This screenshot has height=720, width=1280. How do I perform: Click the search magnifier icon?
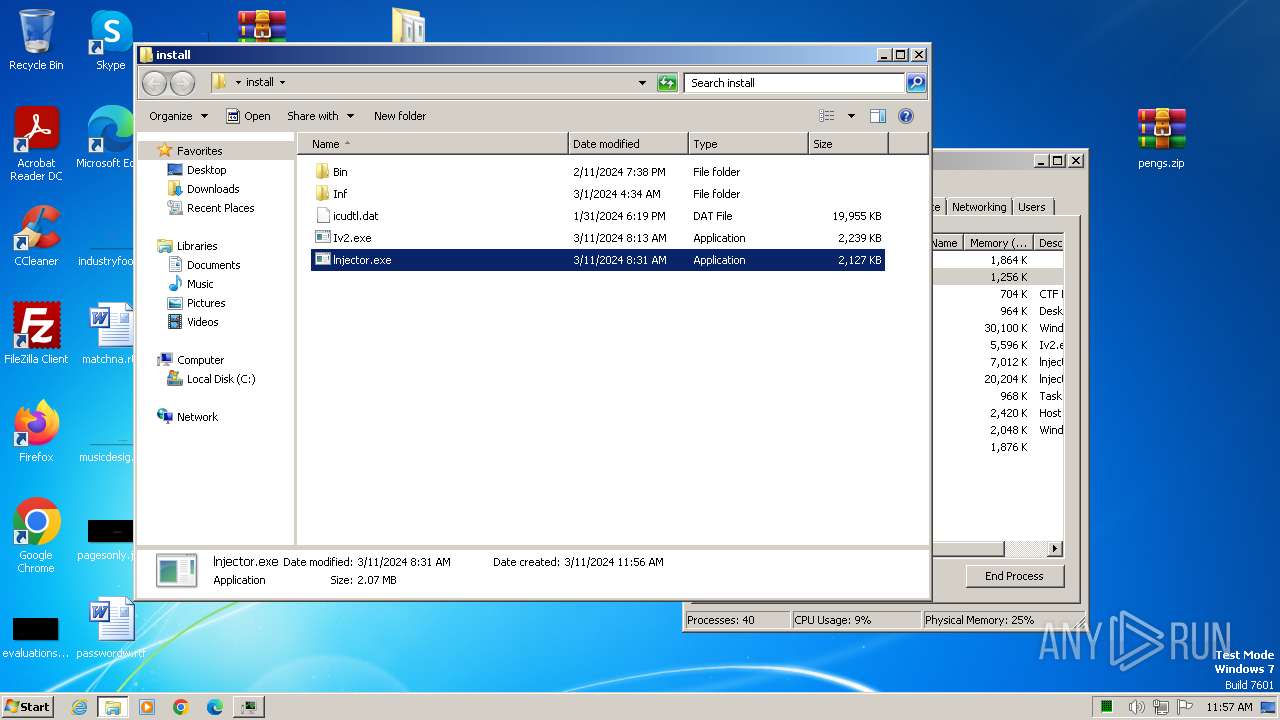(915, 83)
